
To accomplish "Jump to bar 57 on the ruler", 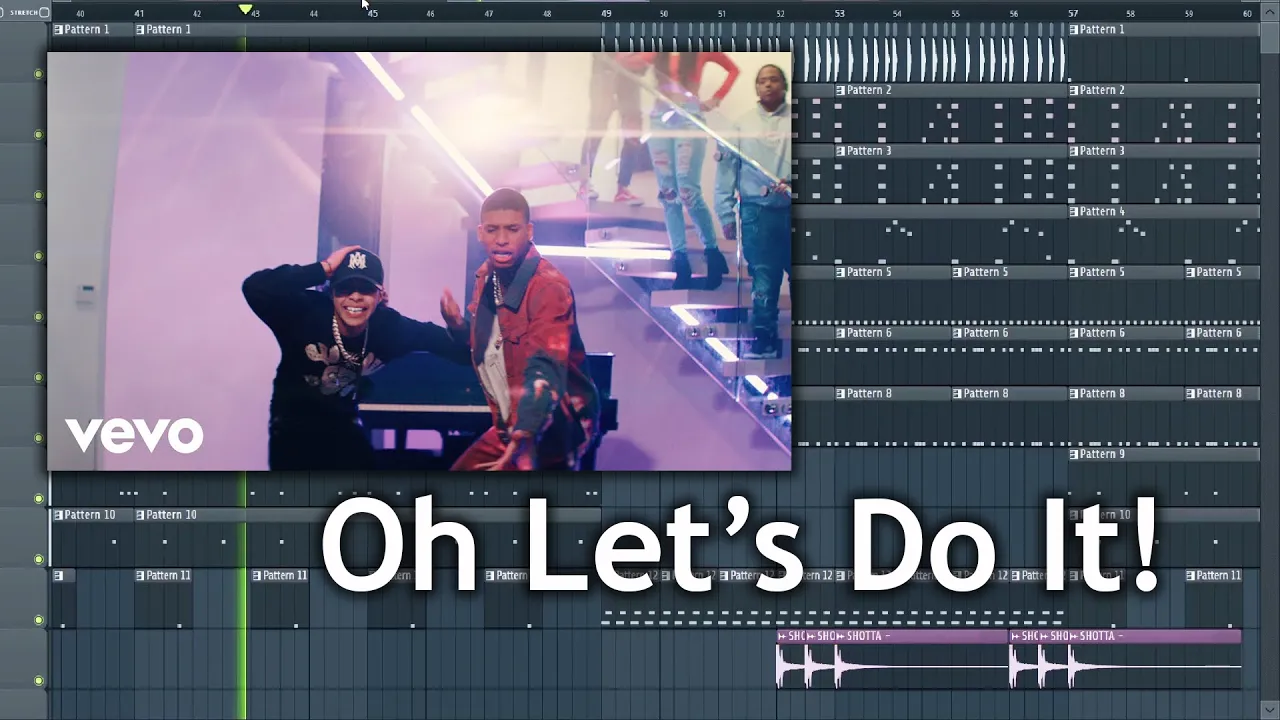I will click(x=1073, y=14).
